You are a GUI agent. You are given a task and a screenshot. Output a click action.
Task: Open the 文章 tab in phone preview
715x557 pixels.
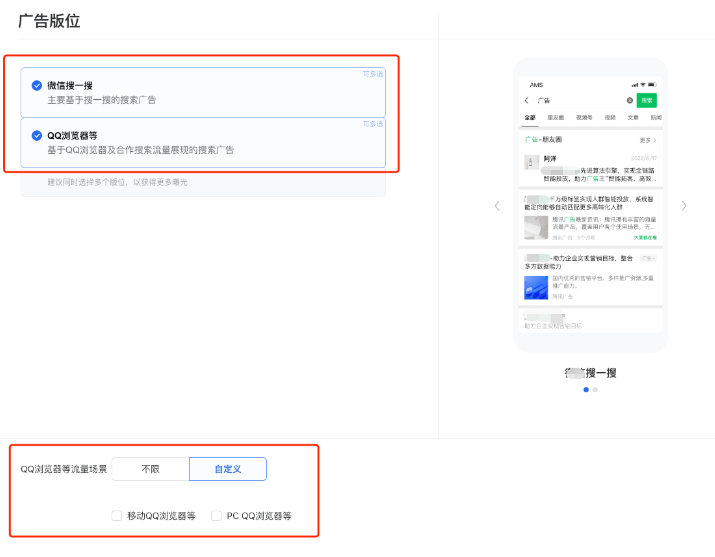click(x=633, y=118)
